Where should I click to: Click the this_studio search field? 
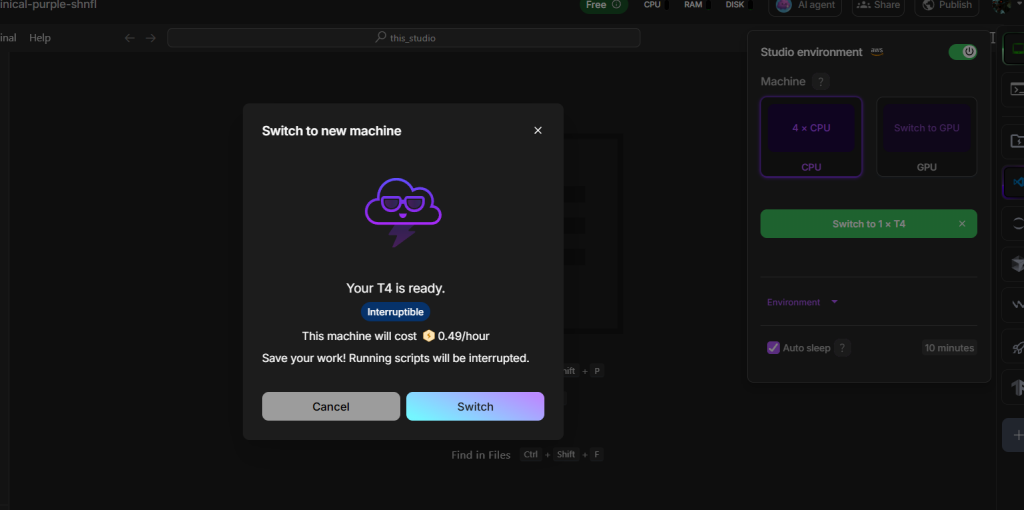[404, 38]
